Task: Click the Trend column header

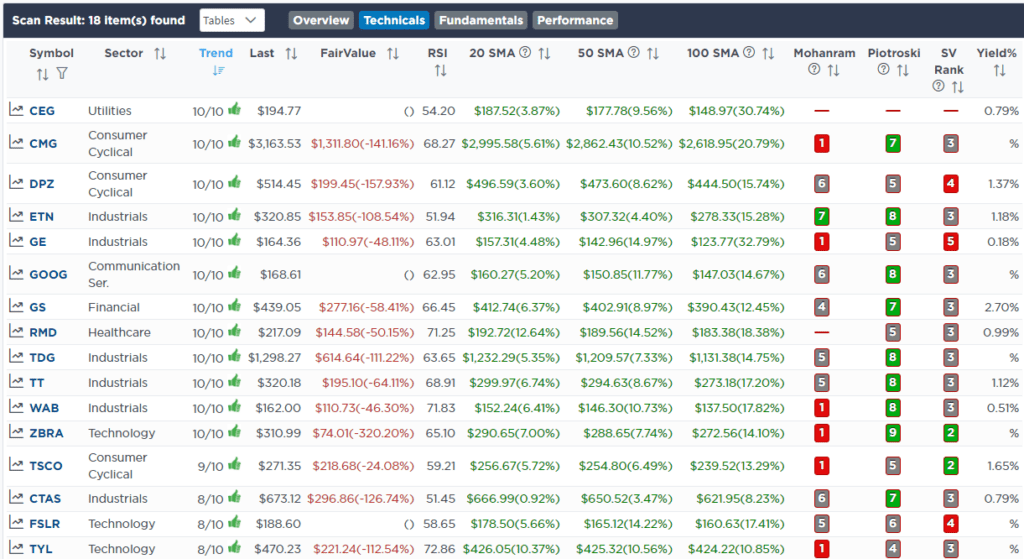Action: click(216, 54)
